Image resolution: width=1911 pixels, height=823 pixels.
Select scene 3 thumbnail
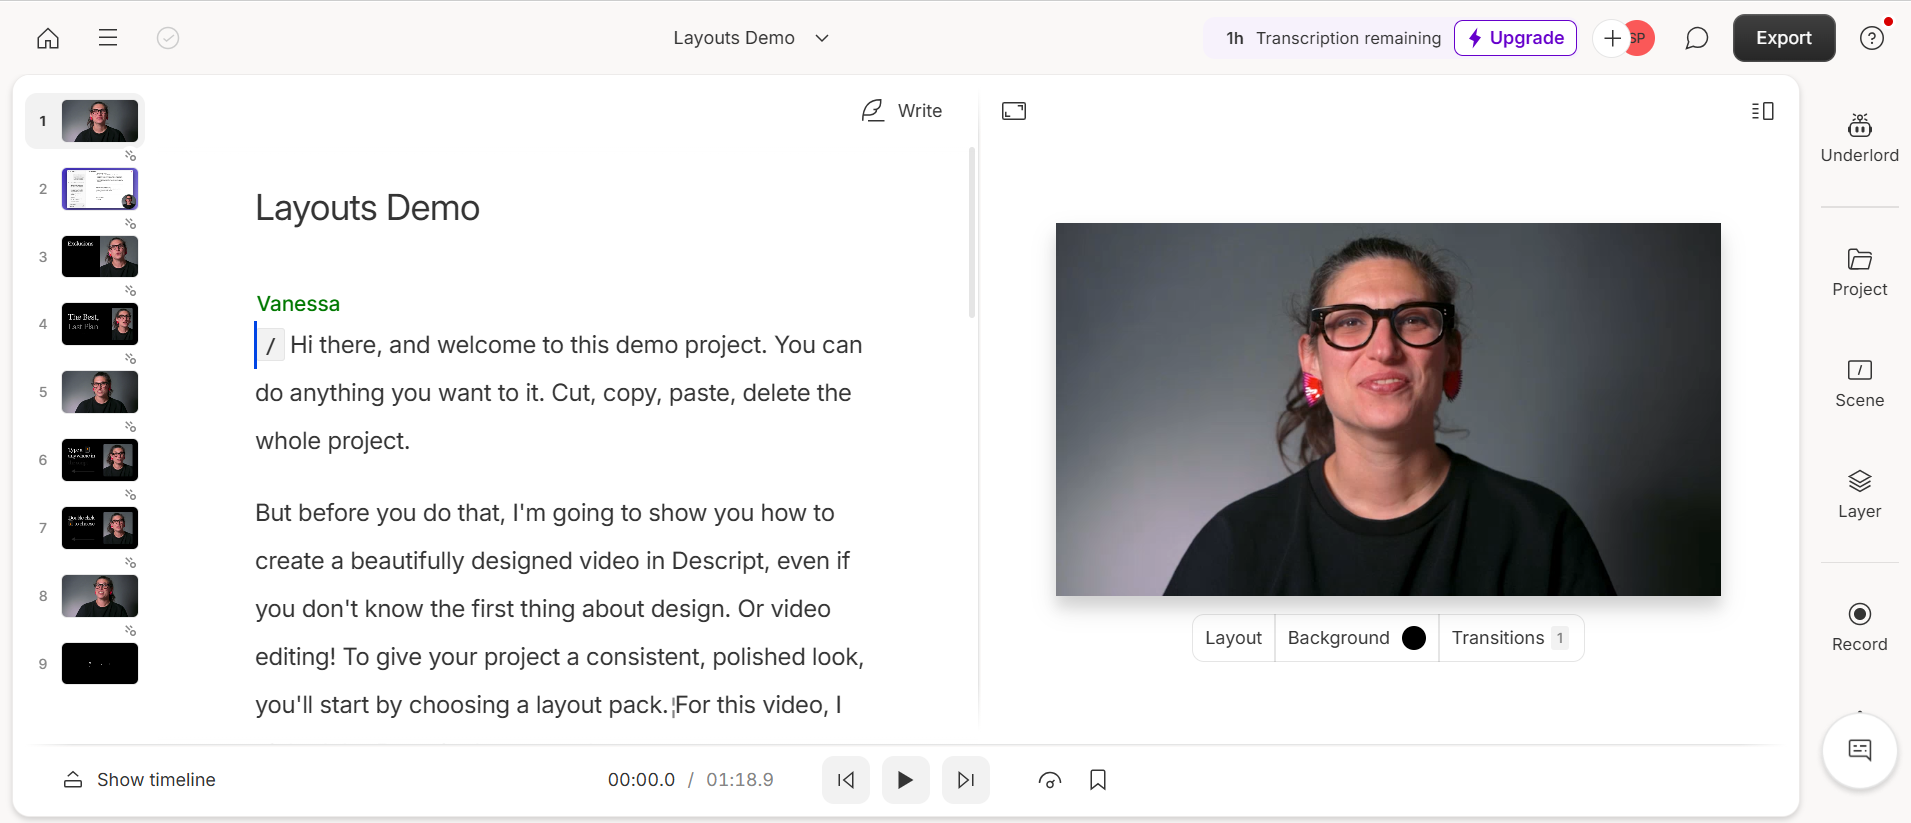(x=100, y=257)
